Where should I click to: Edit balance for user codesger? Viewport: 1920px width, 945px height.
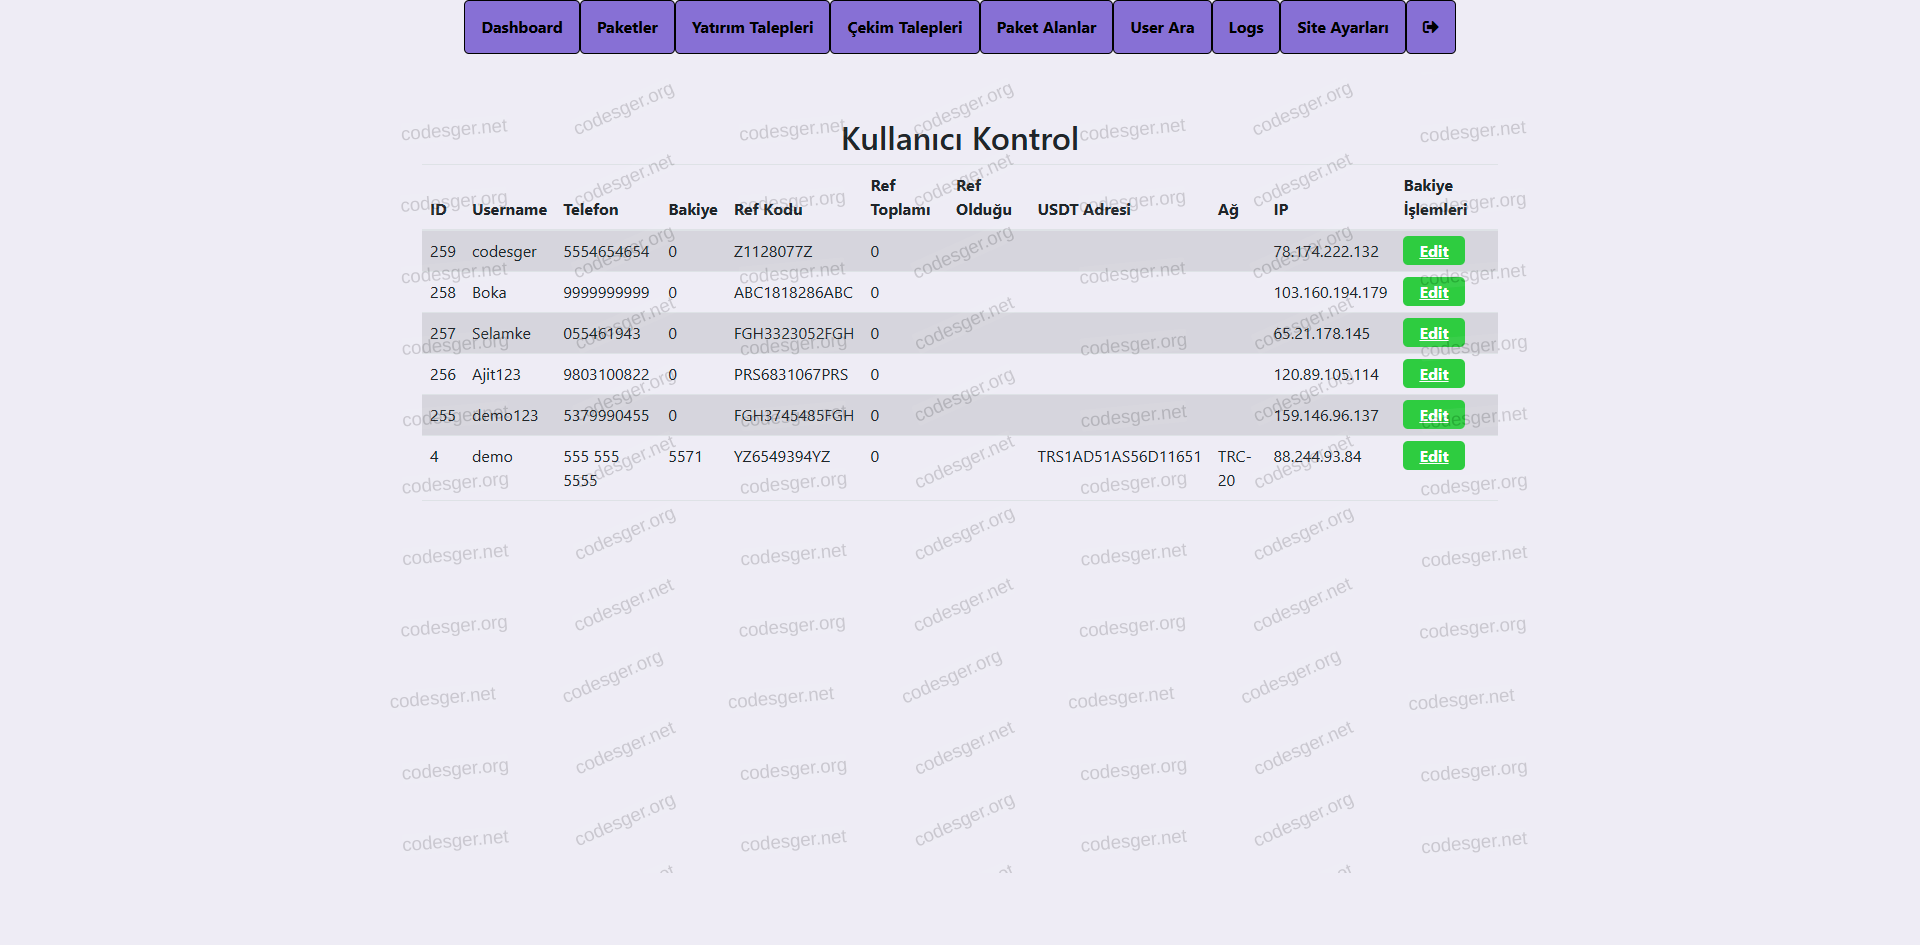tap(1433, 251)
